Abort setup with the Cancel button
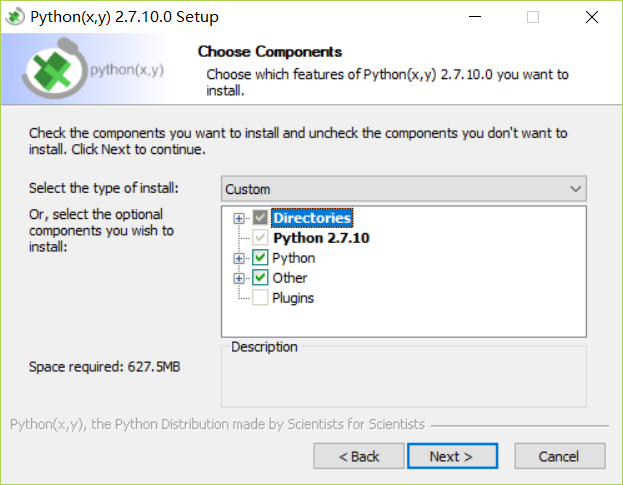The width and height of the screenshot is (623, 485). [560, 456]
